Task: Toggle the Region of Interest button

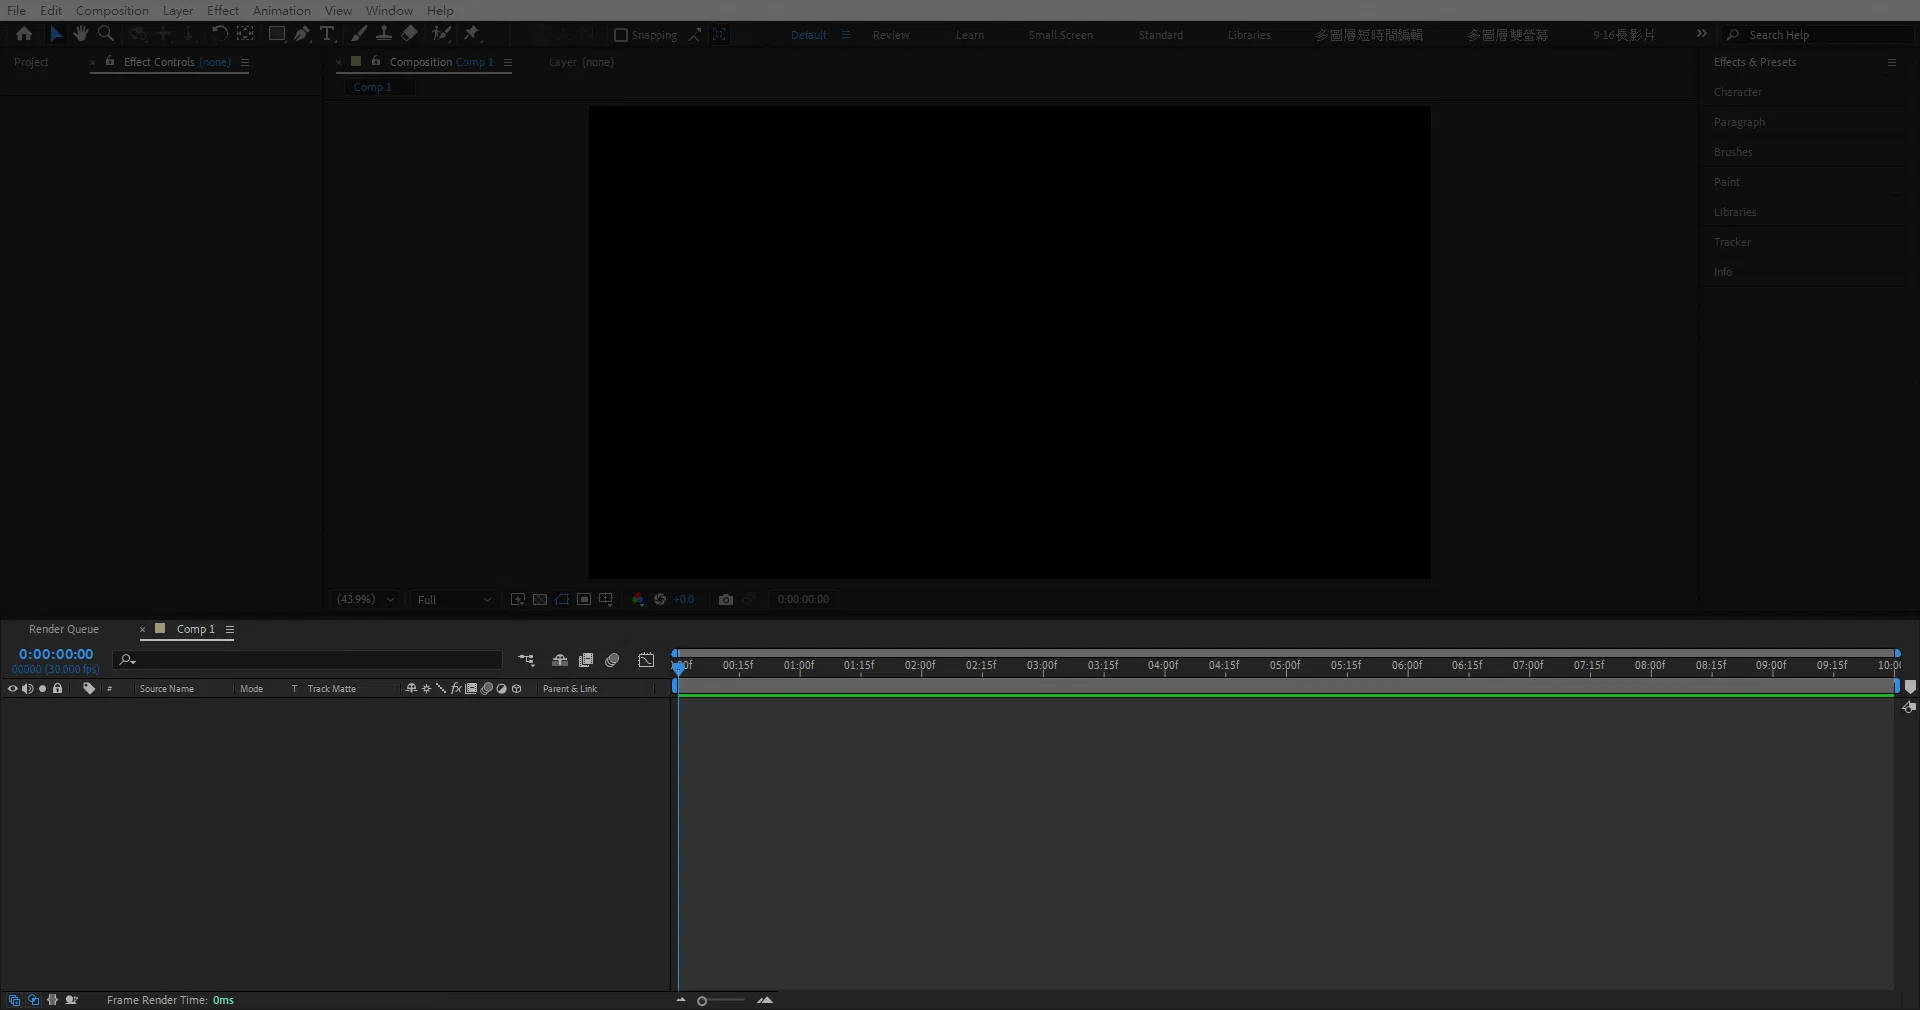Action: (584, 600)
